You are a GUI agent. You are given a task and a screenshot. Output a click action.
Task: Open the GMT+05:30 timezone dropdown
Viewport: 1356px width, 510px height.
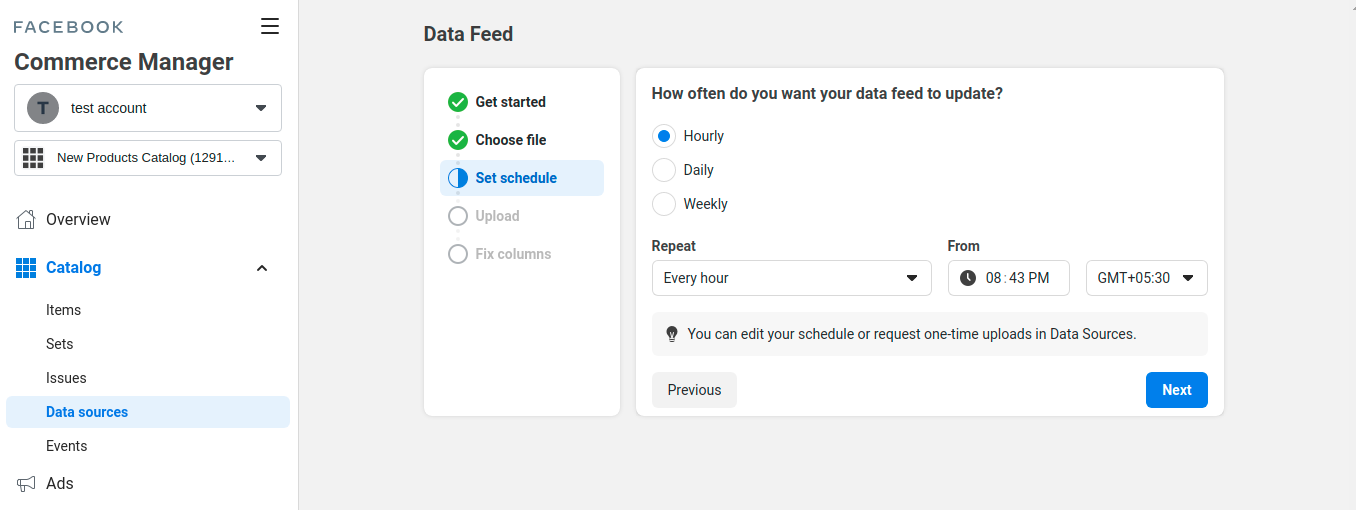(1146, 278)
